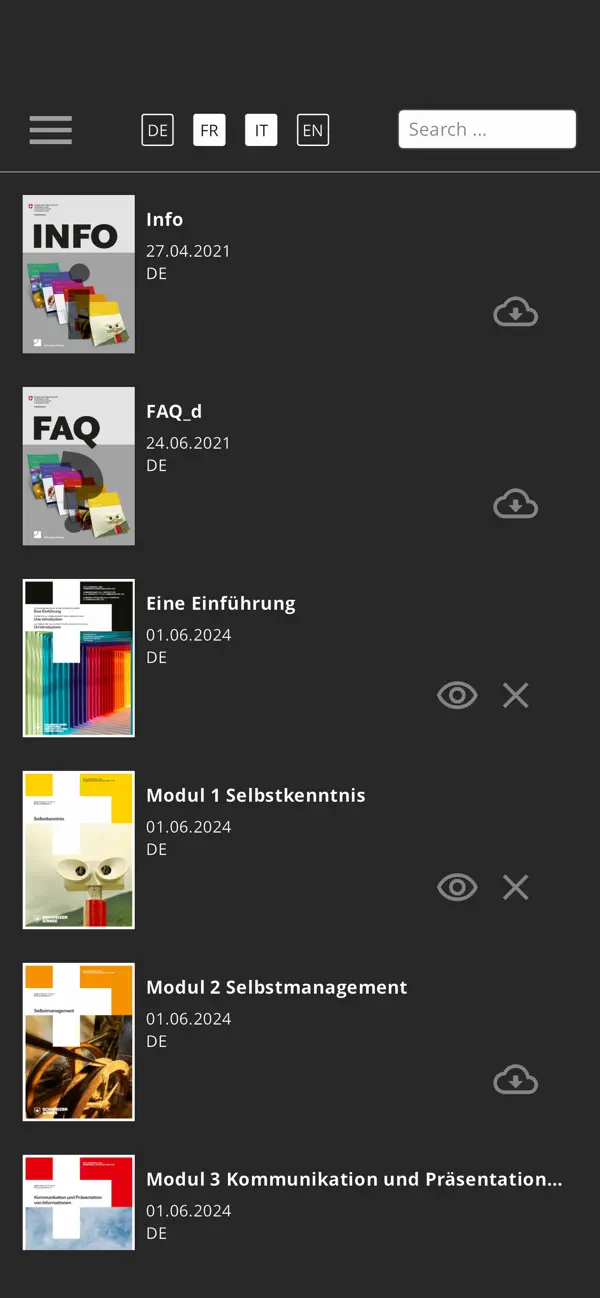Switch to the FR language tab
The width and height of the screenshot is (600, 1298).
(209, 129)
